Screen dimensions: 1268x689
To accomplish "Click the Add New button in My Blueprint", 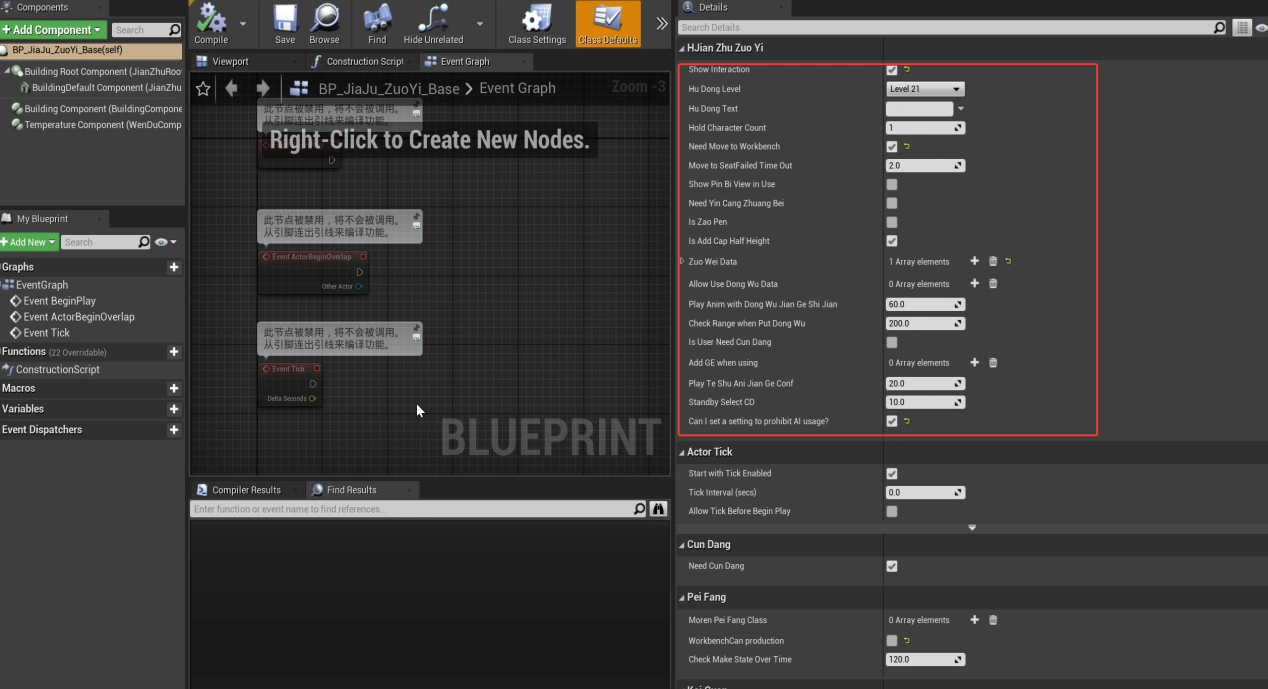I will (x=28, y=242).
